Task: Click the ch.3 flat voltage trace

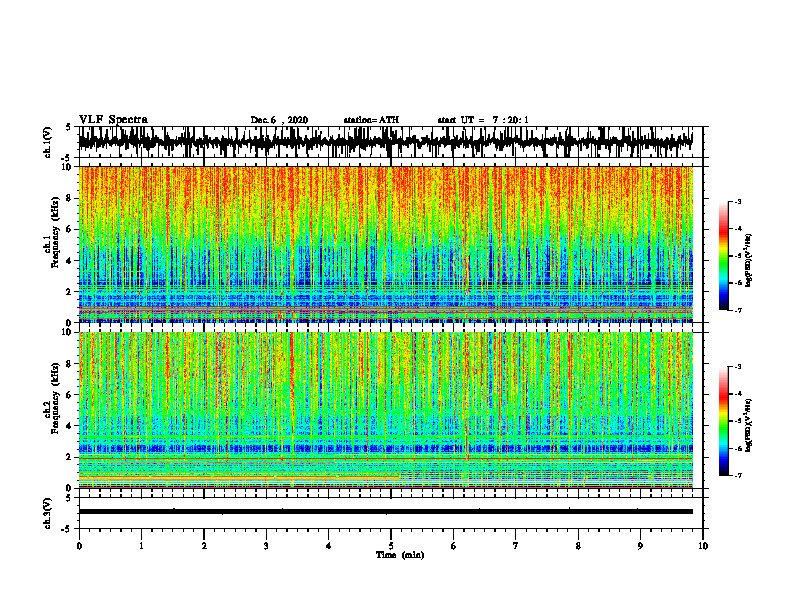Action: (x=385, y=512)
